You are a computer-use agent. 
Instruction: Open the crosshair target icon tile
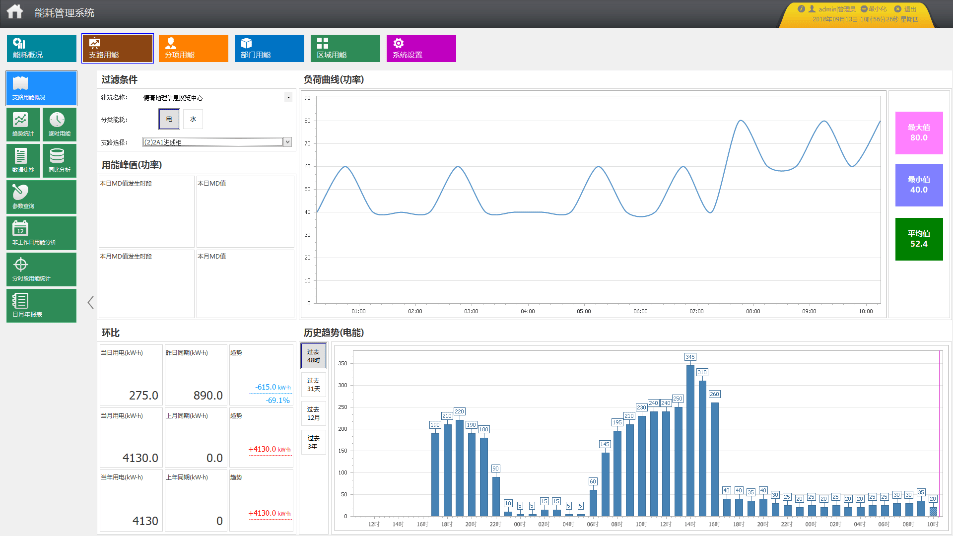click(41, 269)
